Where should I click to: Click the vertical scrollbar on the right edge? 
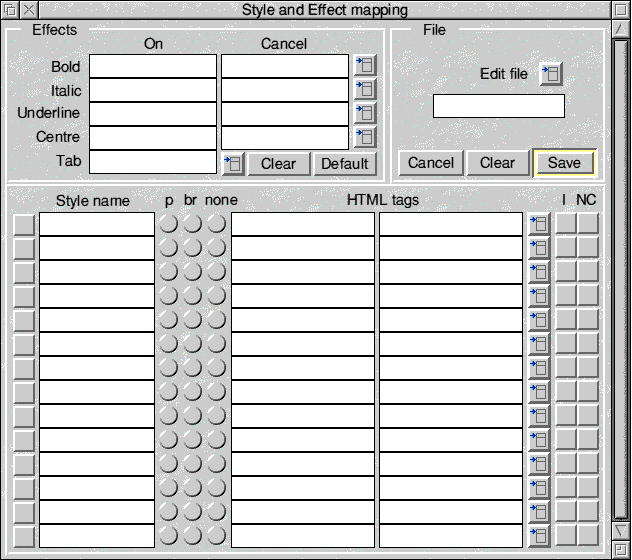point(620,300)
